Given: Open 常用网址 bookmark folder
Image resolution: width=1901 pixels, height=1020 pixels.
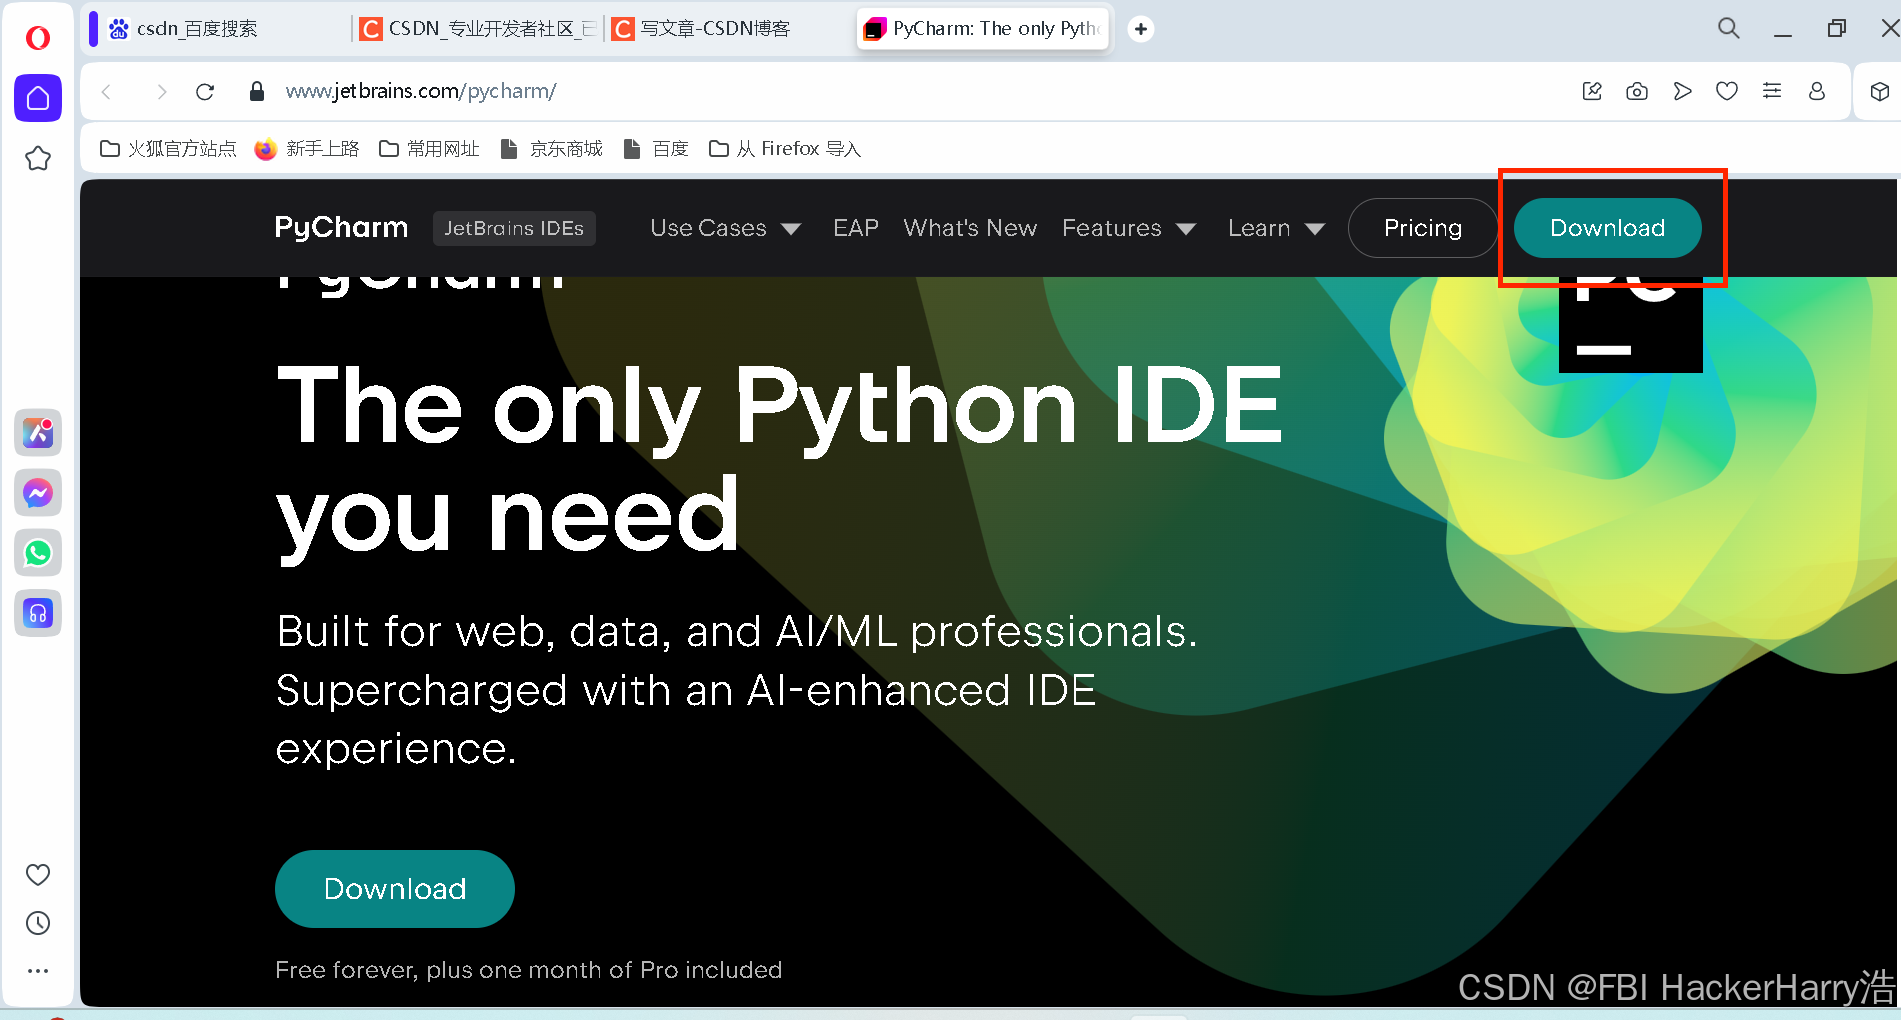Looking at the screenshot, I should [x=429, y=149].
